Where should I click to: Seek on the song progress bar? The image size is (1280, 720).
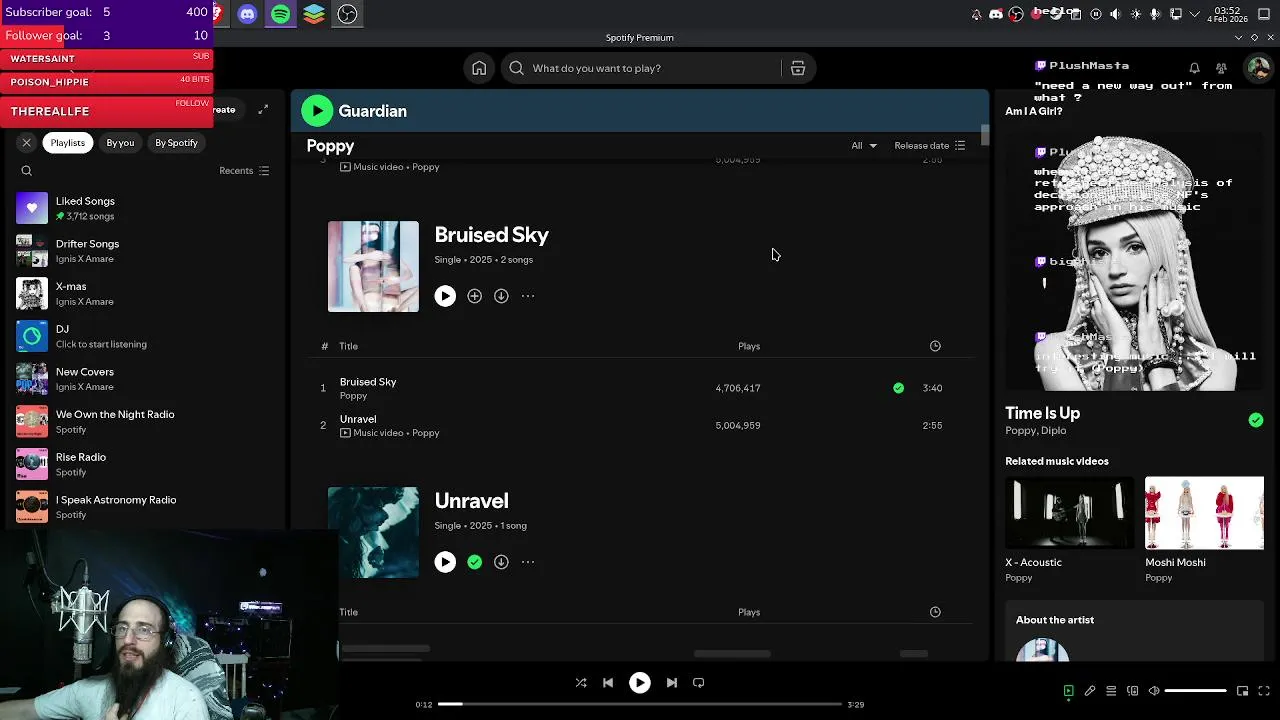tap(640, 704)
